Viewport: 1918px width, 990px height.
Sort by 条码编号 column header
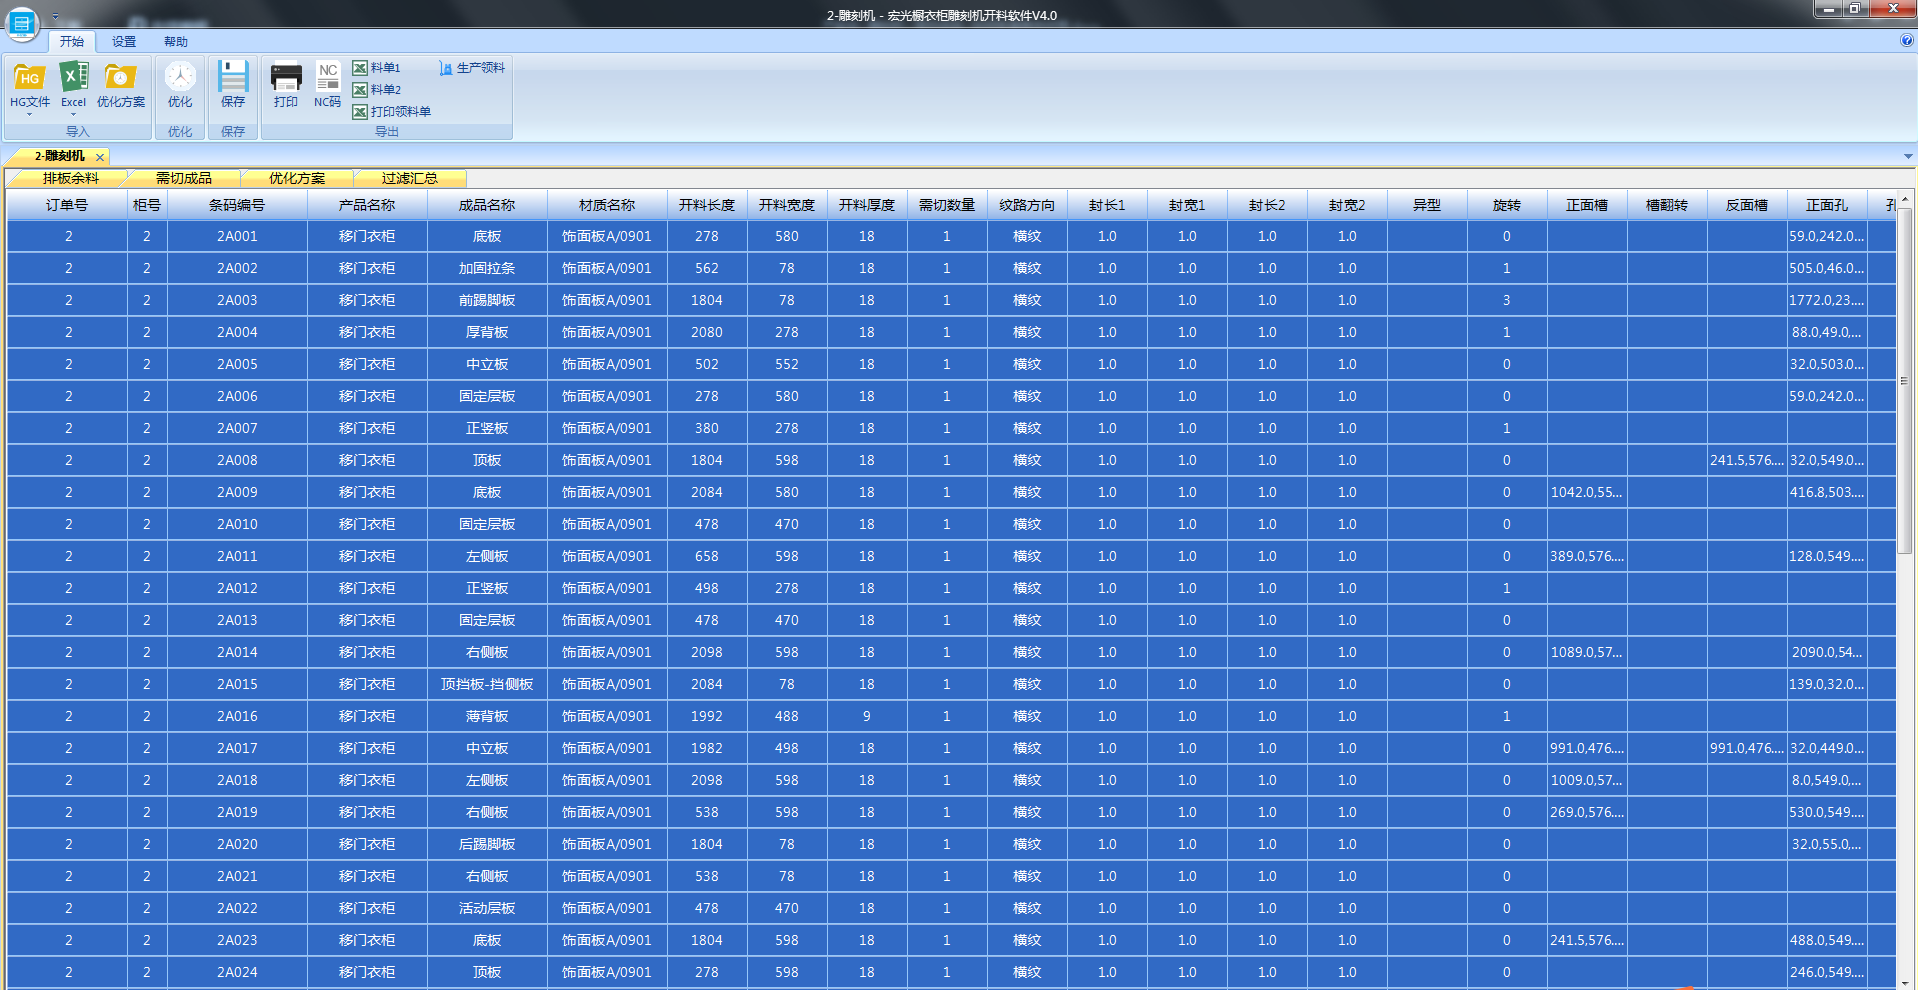(237, 205)
